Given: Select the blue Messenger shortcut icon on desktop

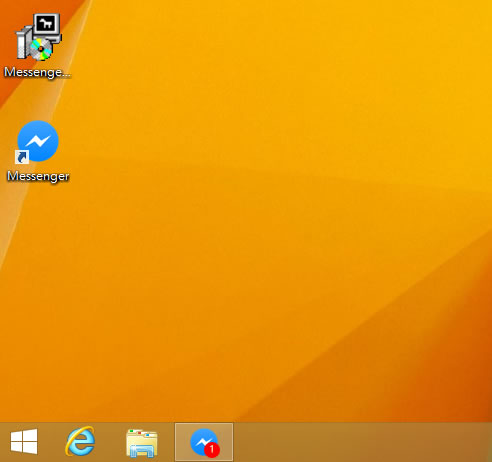Looking at the screenshot, I should pyautogui.click(x=38, y=141).
